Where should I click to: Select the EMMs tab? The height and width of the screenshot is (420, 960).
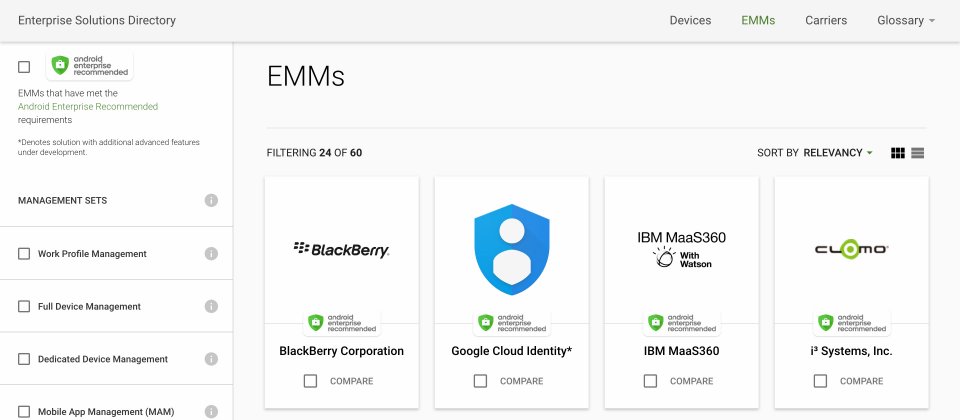(x=758, y=20)
